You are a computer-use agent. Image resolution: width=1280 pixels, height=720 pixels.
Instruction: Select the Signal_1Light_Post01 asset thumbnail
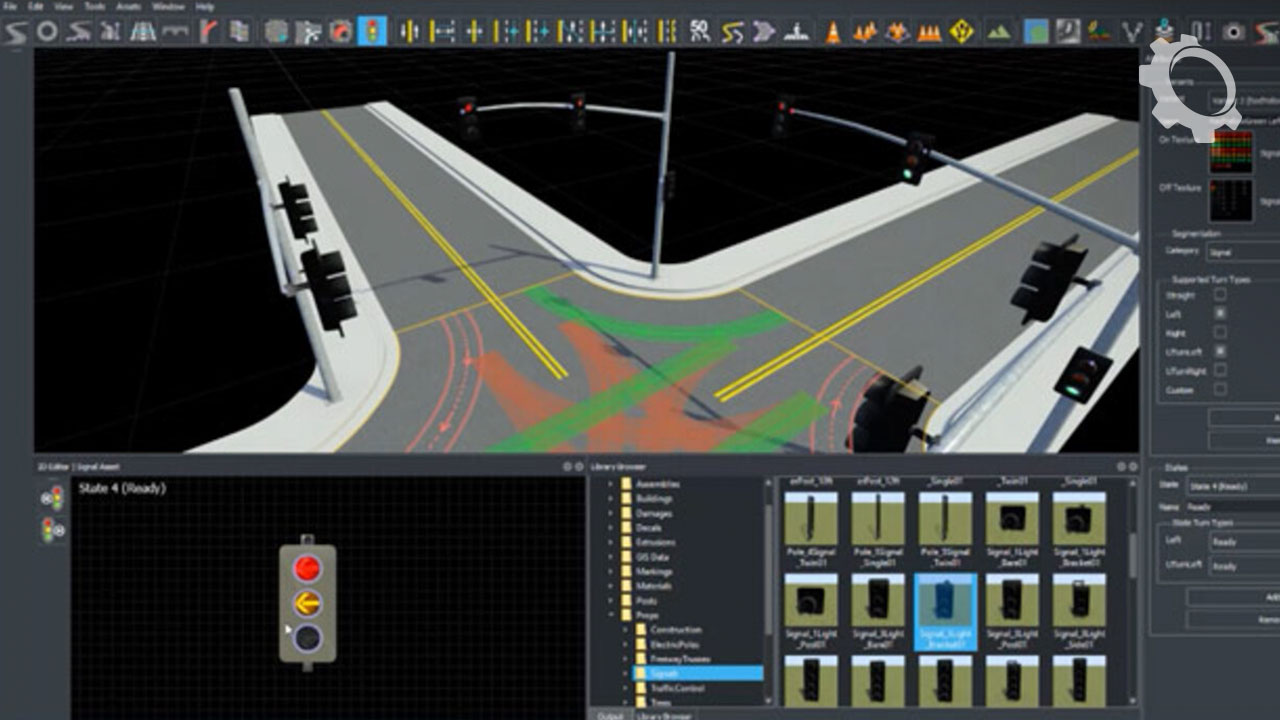(811, 605)
